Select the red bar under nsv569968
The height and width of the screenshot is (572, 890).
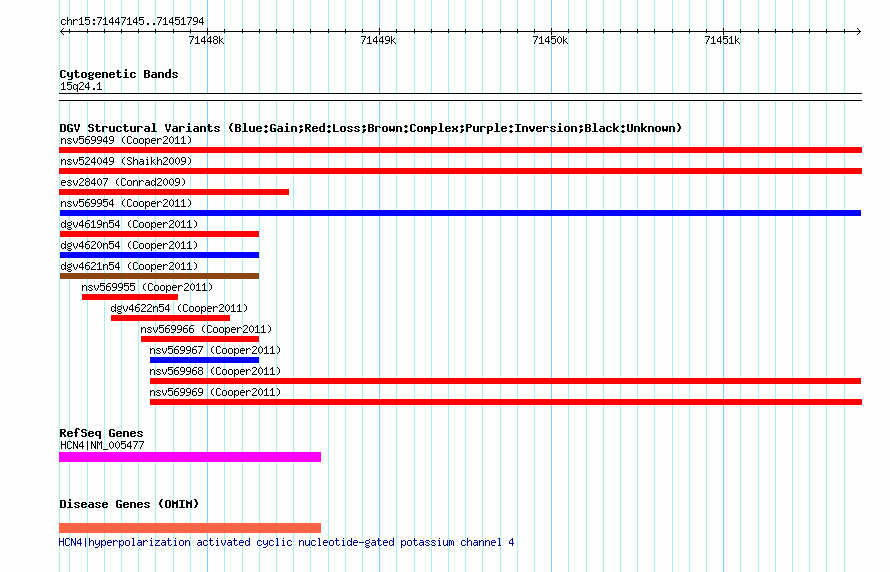(x=506, y=381)
